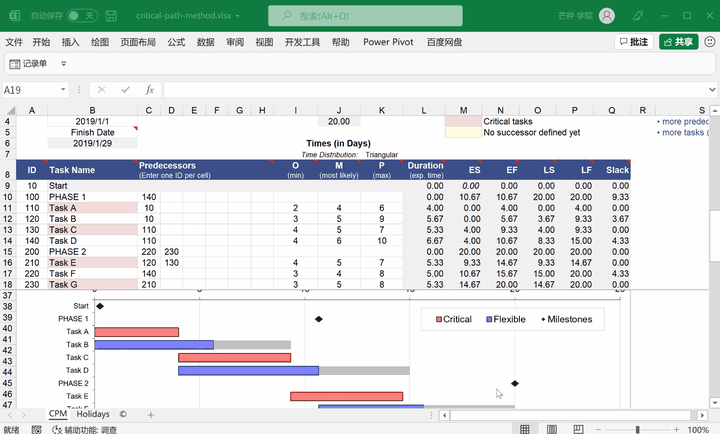This screenshot has width=720, height=434.
Task: Expand the formula bar chevron
Action: click(x=712, y=90)
